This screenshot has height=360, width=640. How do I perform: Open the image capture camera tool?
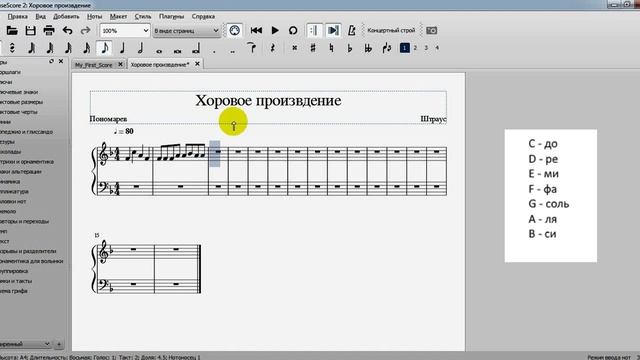(x=431, y=31)
